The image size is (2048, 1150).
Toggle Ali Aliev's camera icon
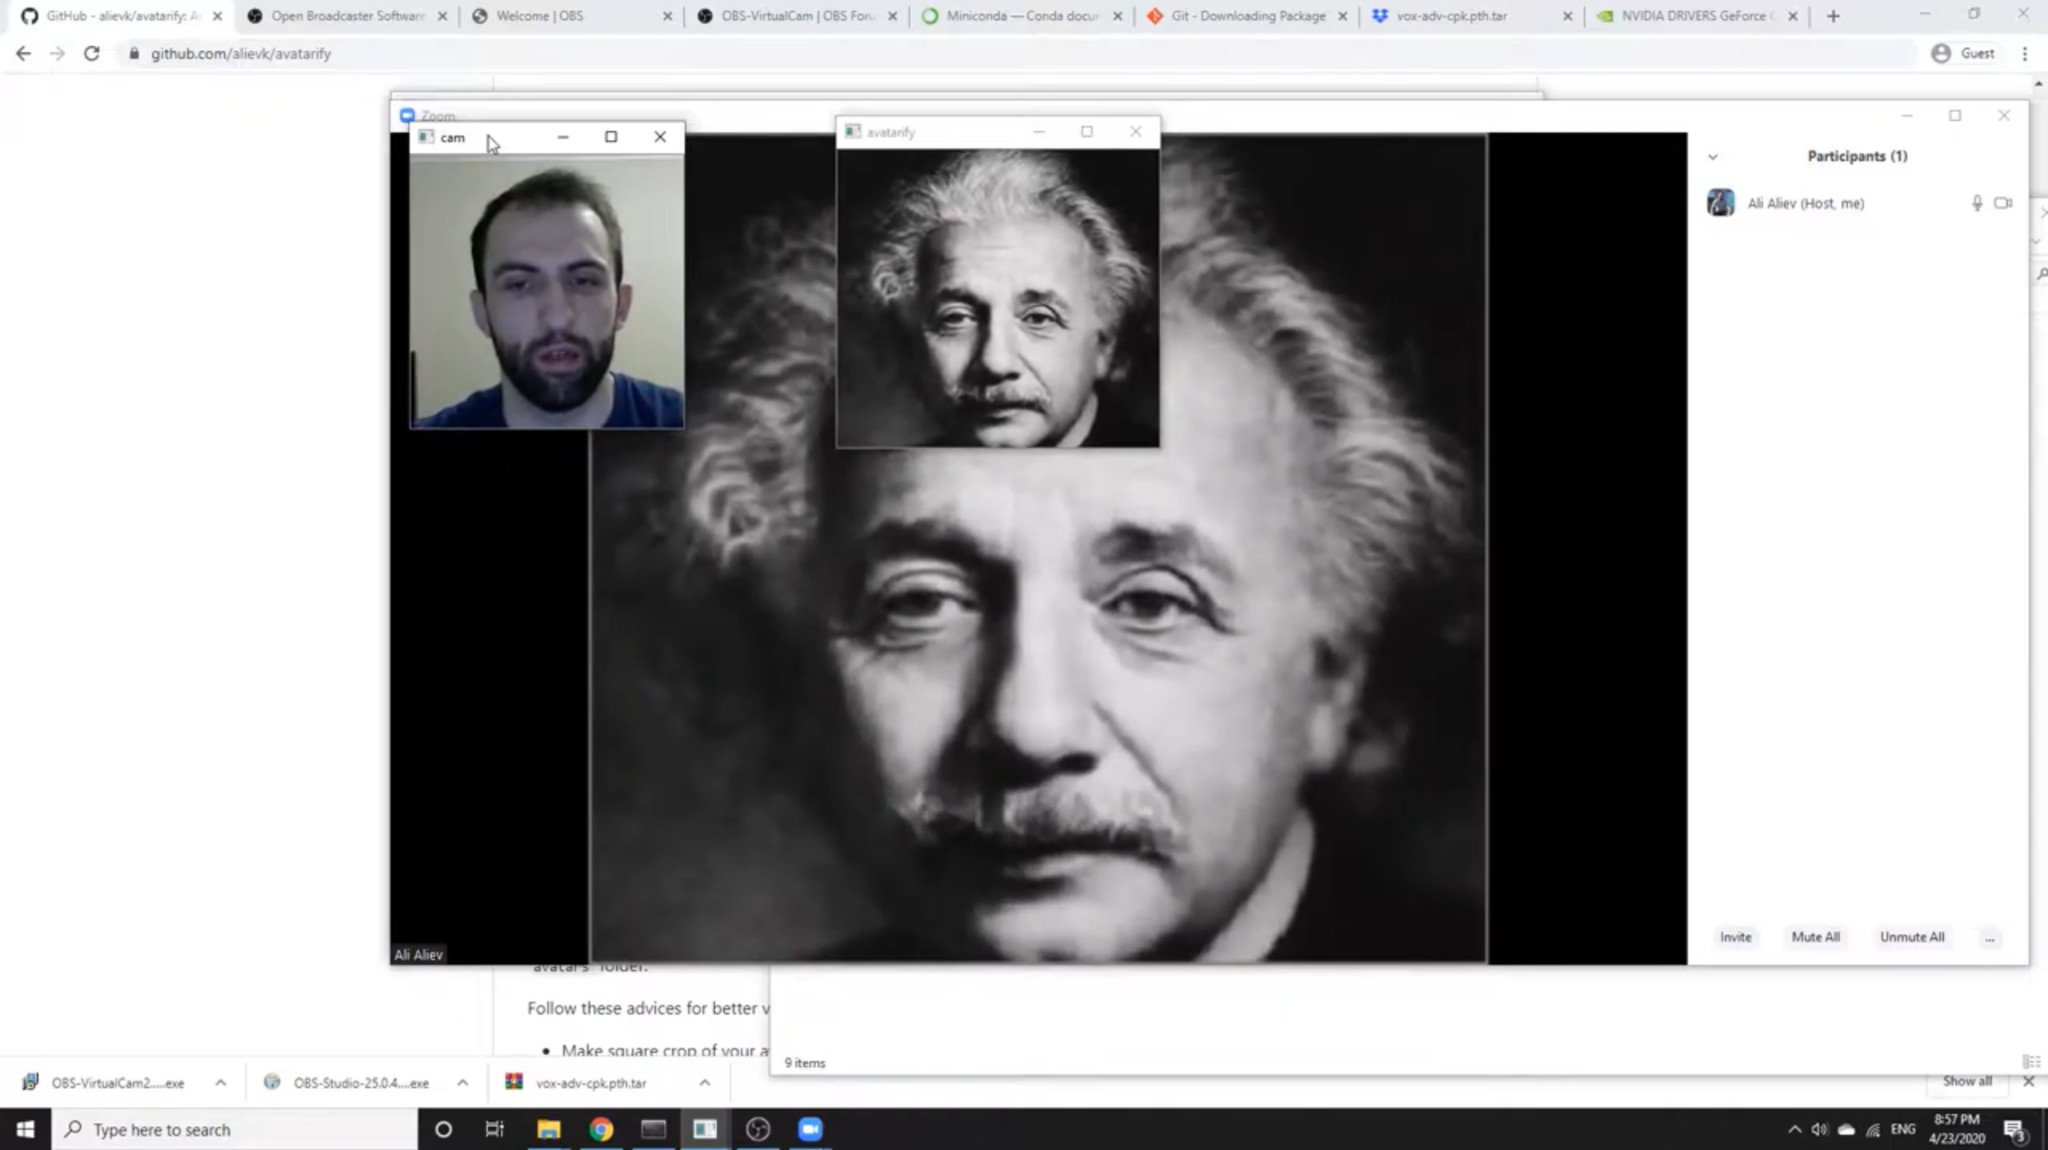tap(2003, 203)
